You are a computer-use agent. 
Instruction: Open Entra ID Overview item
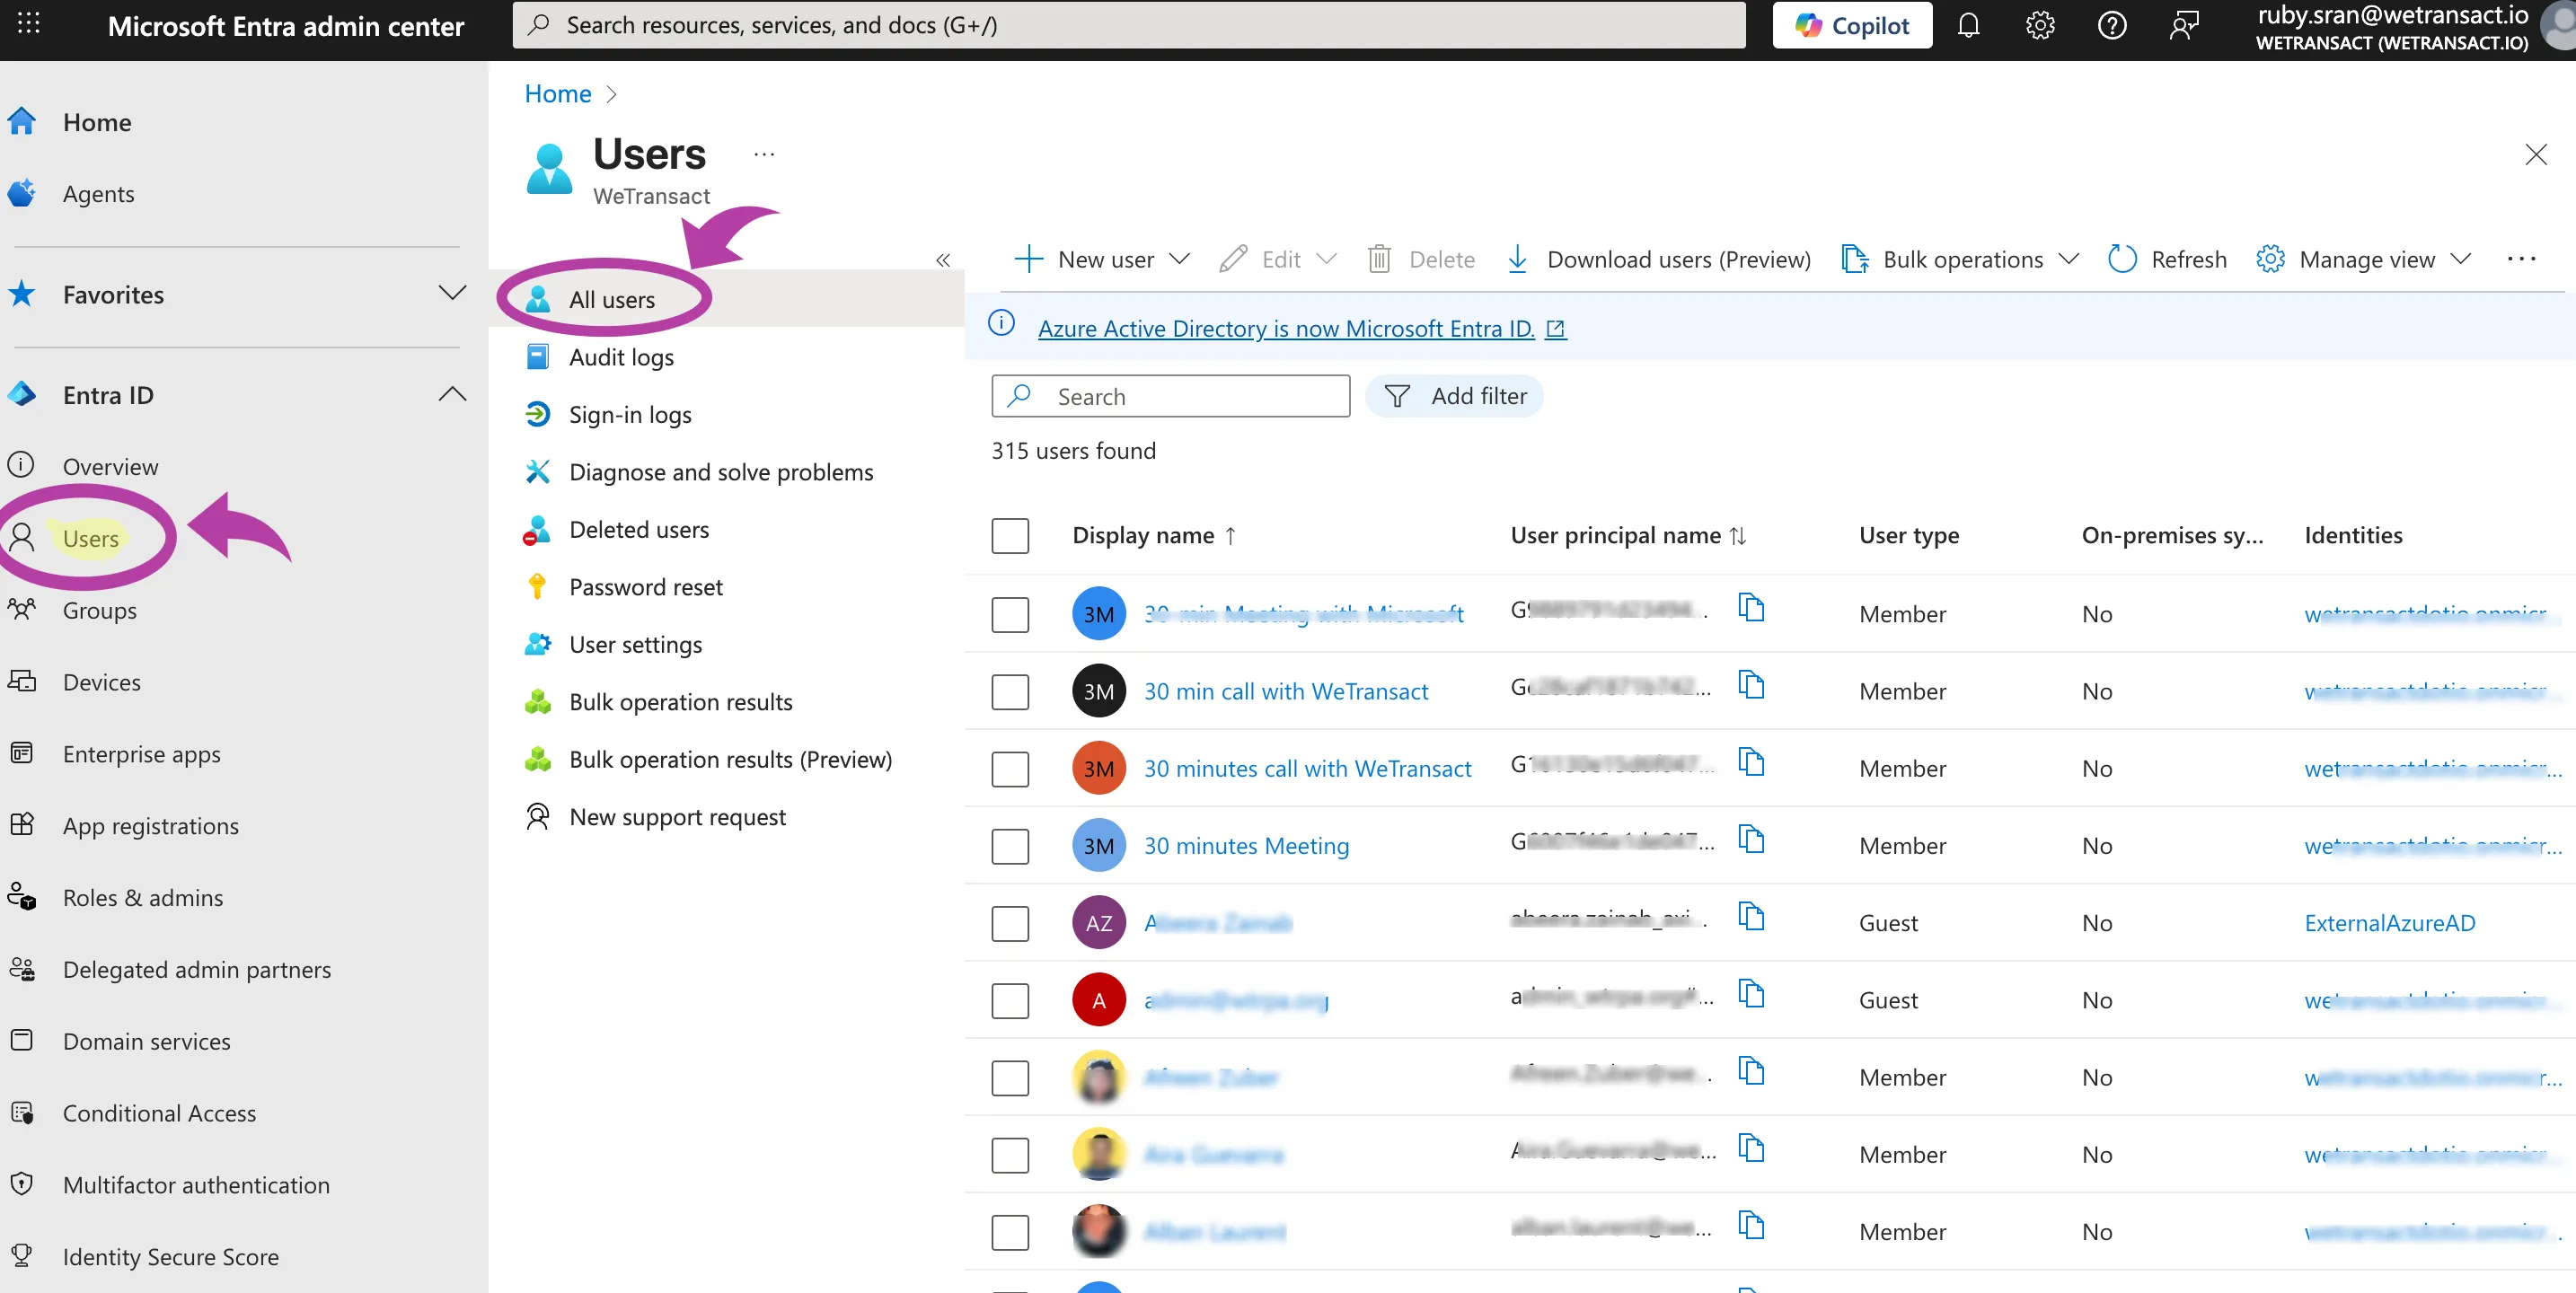point(110,467)
